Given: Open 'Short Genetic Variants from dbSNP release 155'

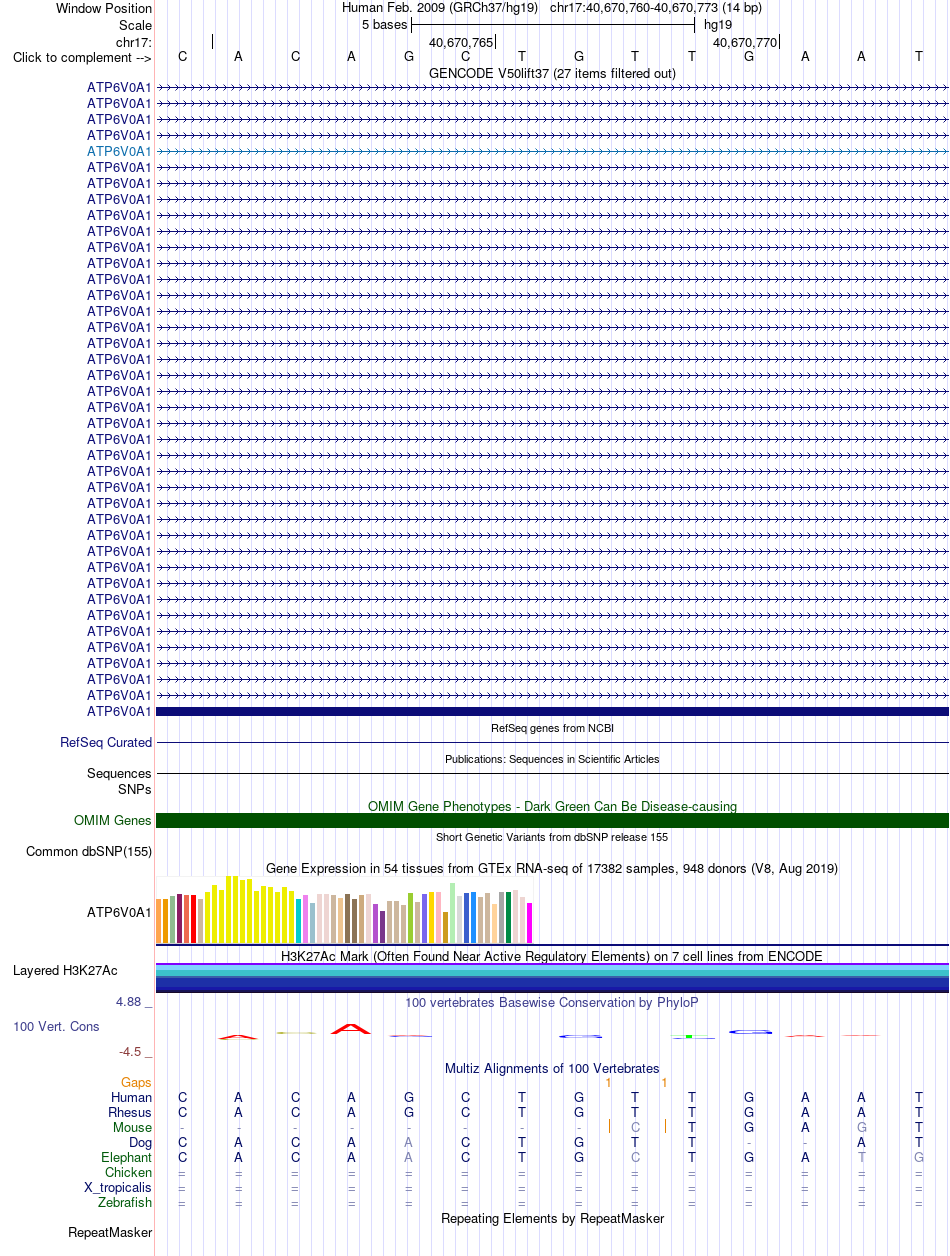Looking at the screenshot, I should (552, 837).
